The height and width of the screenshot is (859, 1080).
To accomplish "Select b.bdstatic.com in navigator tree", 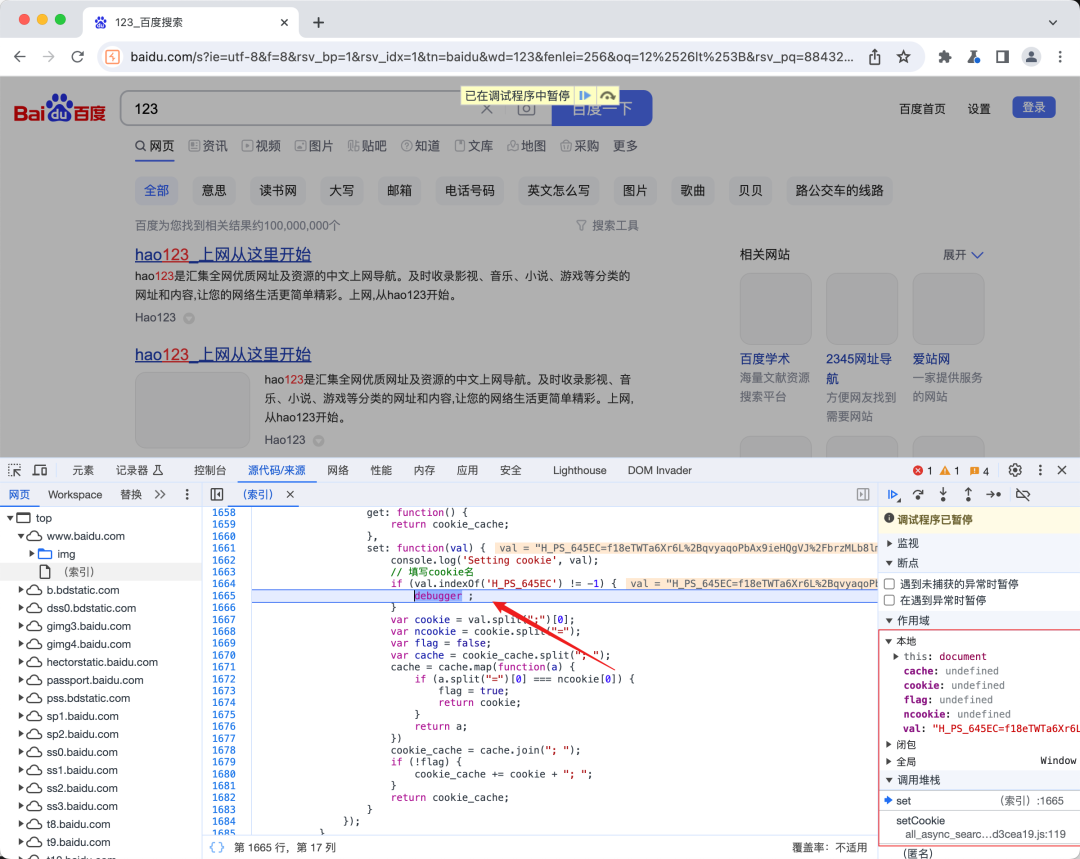I will 83,590.
